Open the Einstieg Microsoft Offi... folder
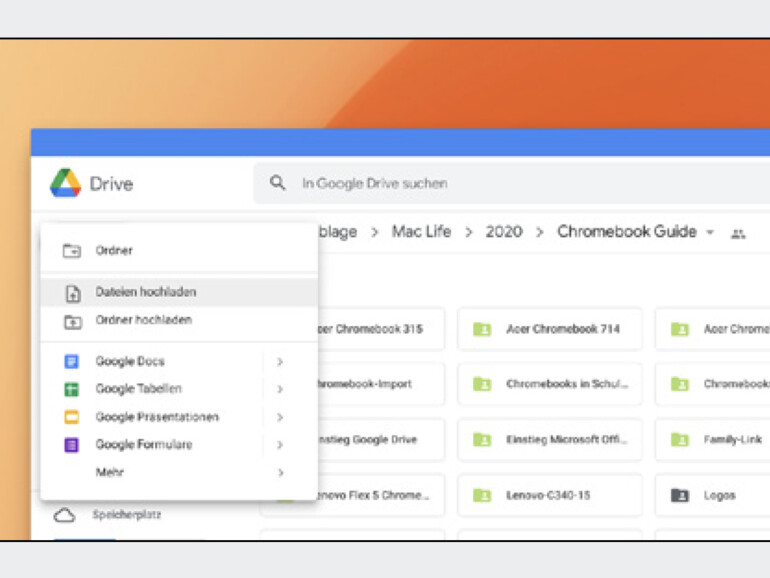The width and height of the screenshot is (770, 578). pyautogui.click(x=550, y=440)
